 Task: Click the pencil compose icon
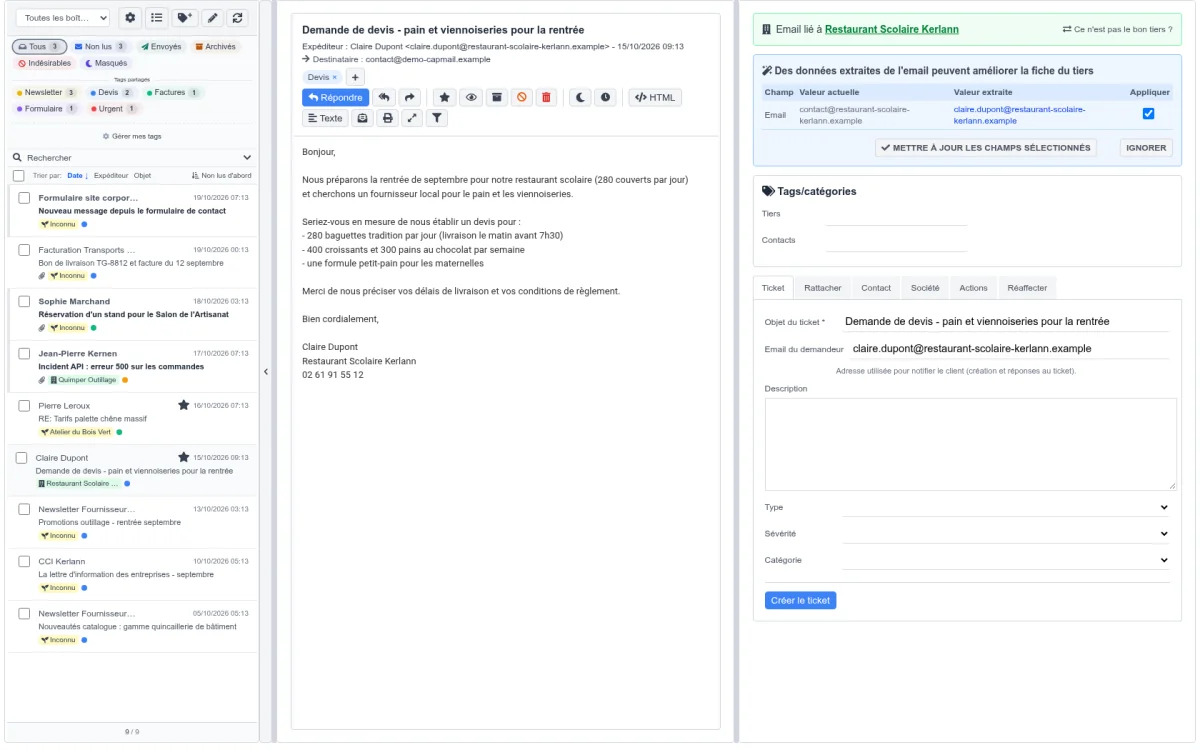pyautogui.click(x=212, y=18)
